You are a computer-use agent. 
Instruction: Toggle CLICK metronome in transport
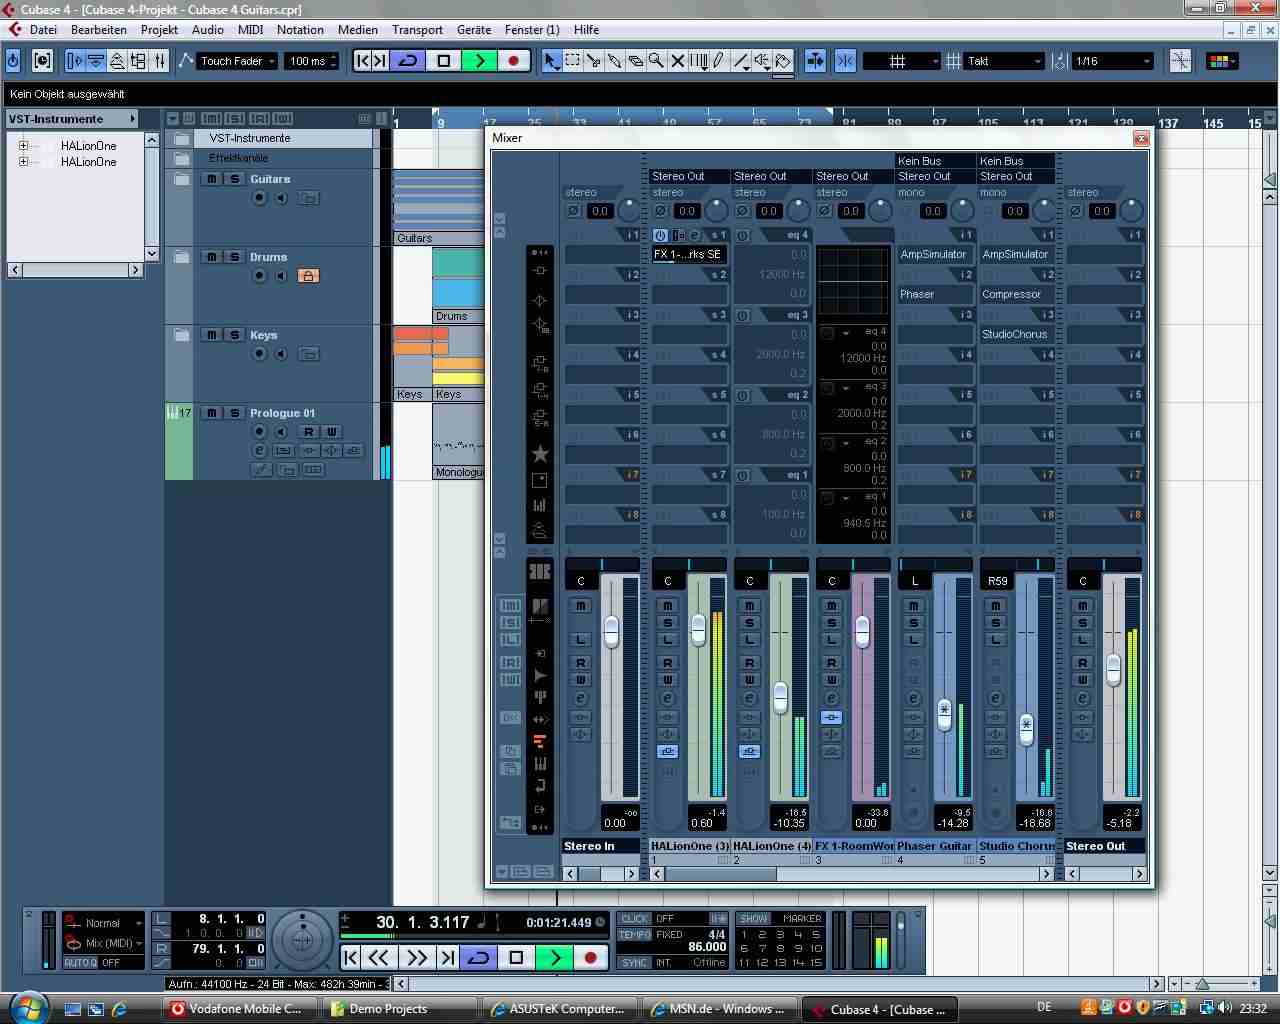634,918
